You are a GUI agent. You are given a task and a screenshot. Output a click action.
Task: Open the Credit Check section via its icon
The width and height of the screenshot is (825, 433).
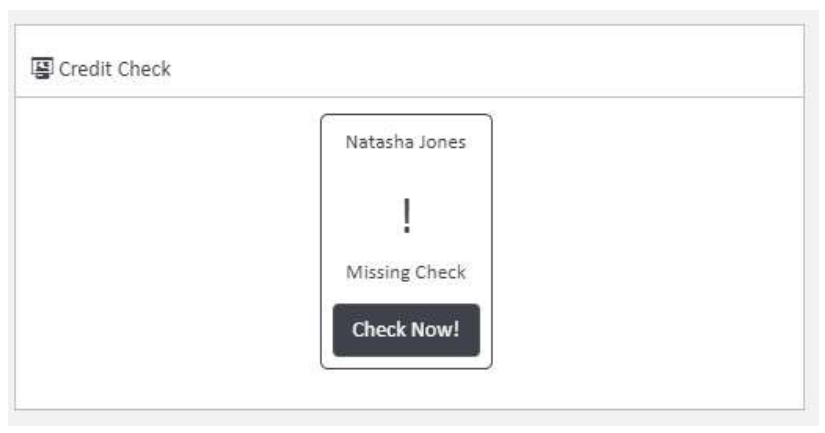[x=42, y=69]
